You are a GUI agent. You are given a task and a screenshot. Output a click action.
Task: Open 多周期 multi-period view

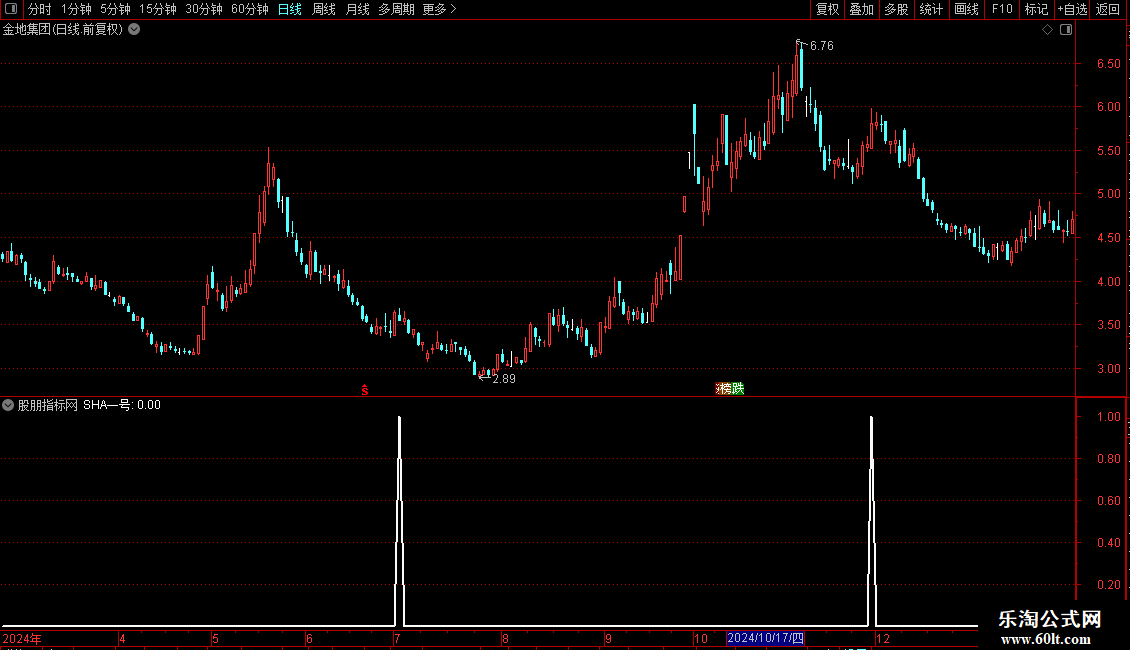(x=396, y=9)
